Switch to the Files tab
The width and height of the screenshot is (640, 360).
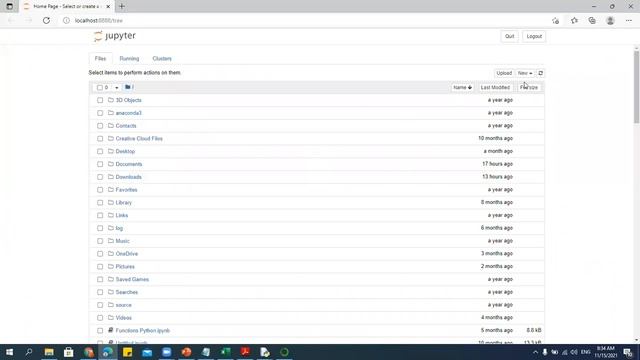[100, 58]
